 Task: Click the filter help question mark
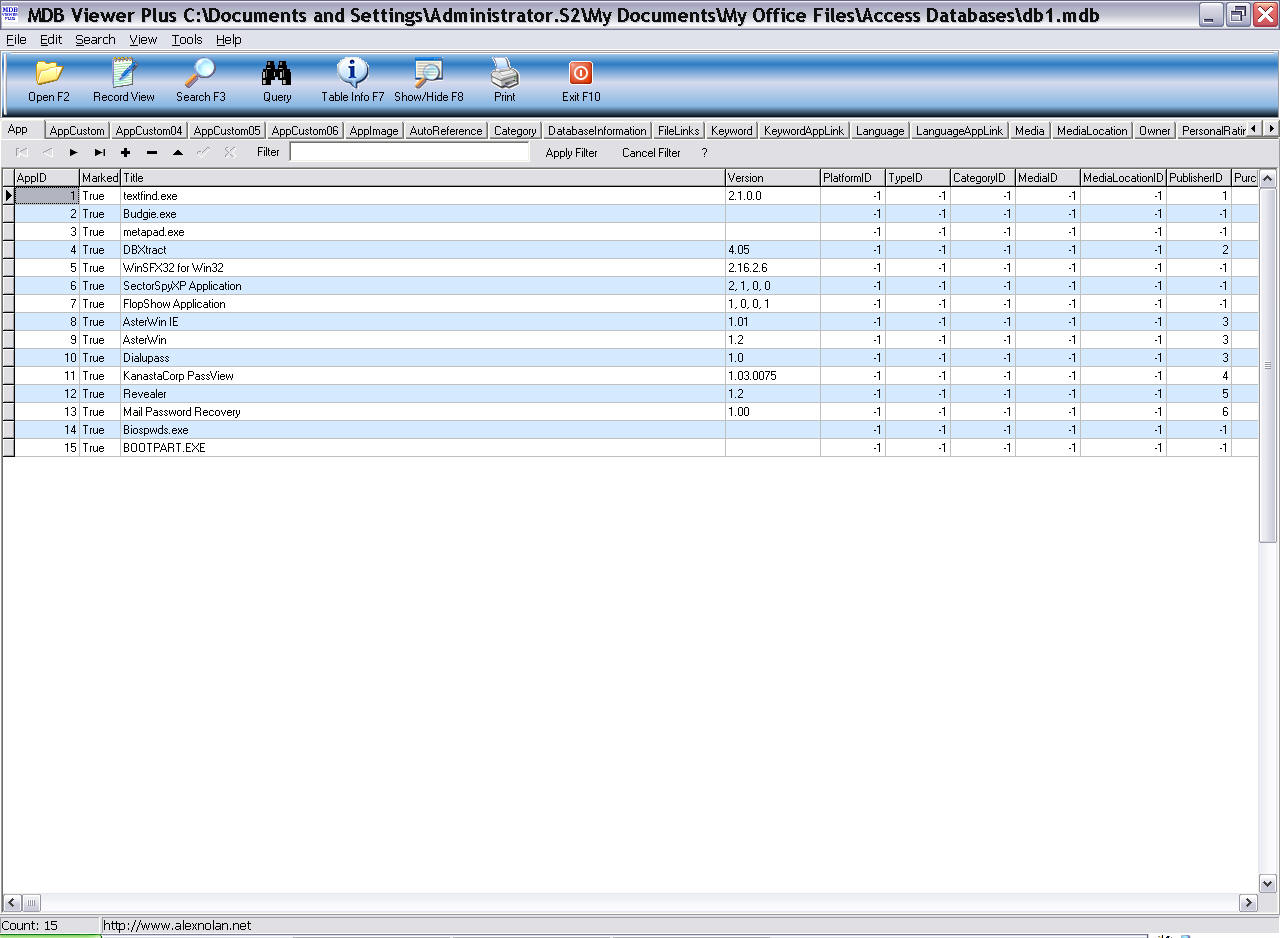[x=704, y=153]
